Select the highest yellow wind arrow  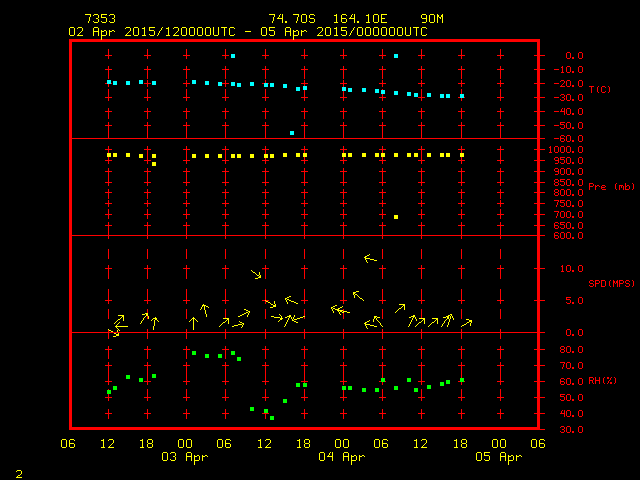point(370,259)
